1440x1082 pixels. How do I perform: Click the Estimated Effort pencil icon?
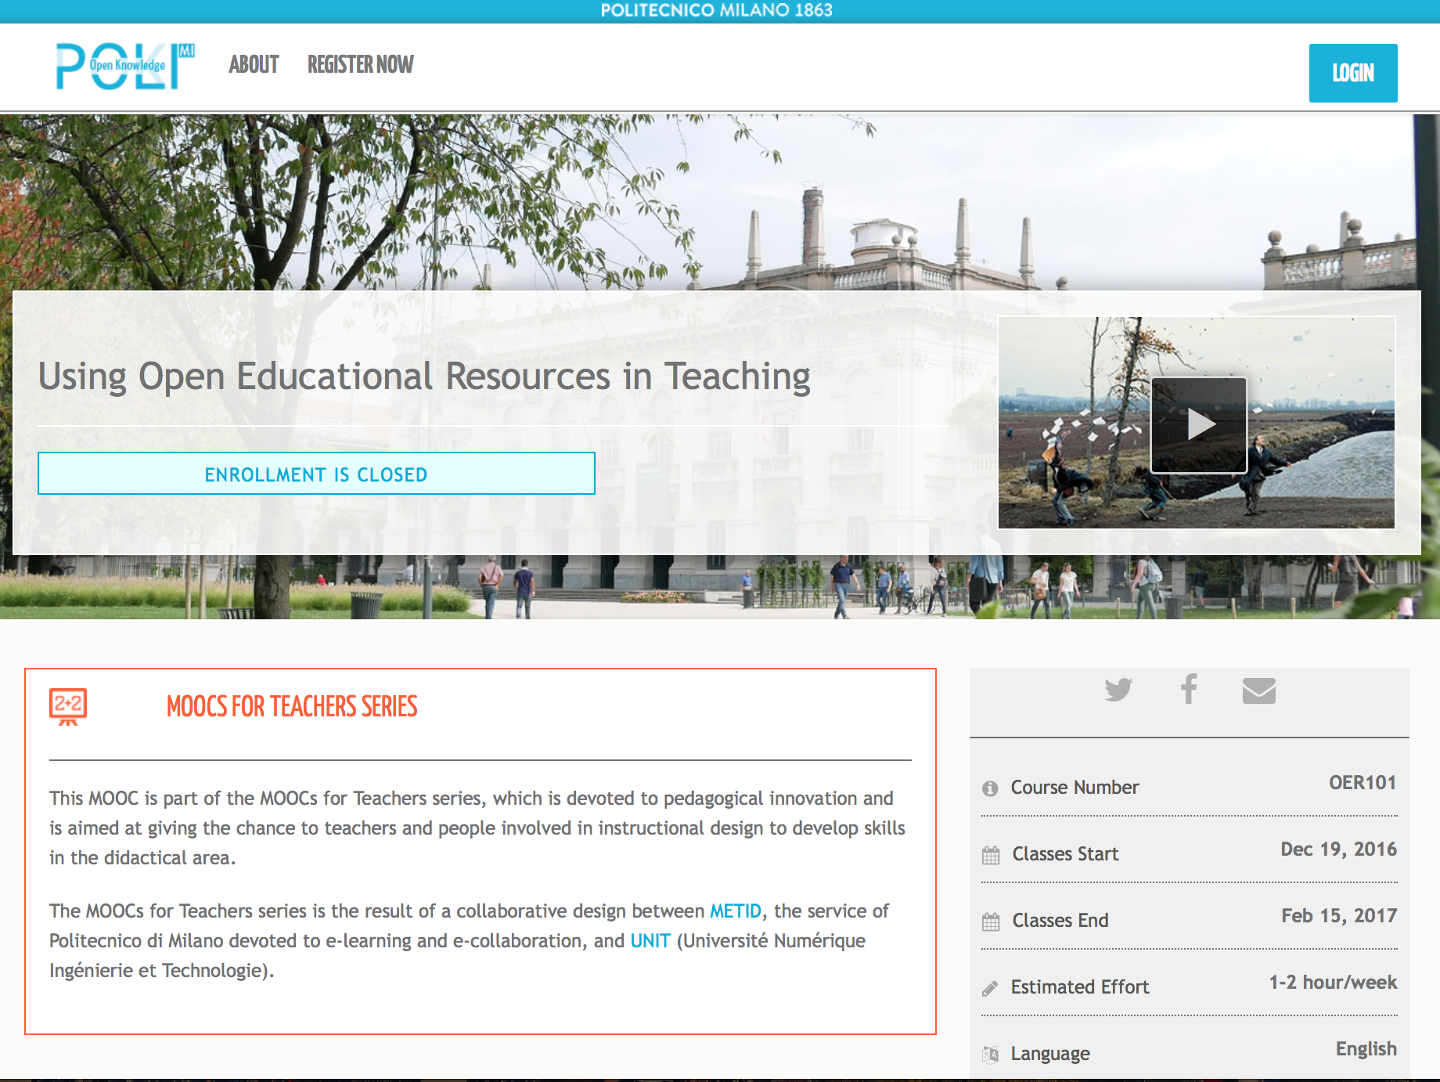(990, 988)
